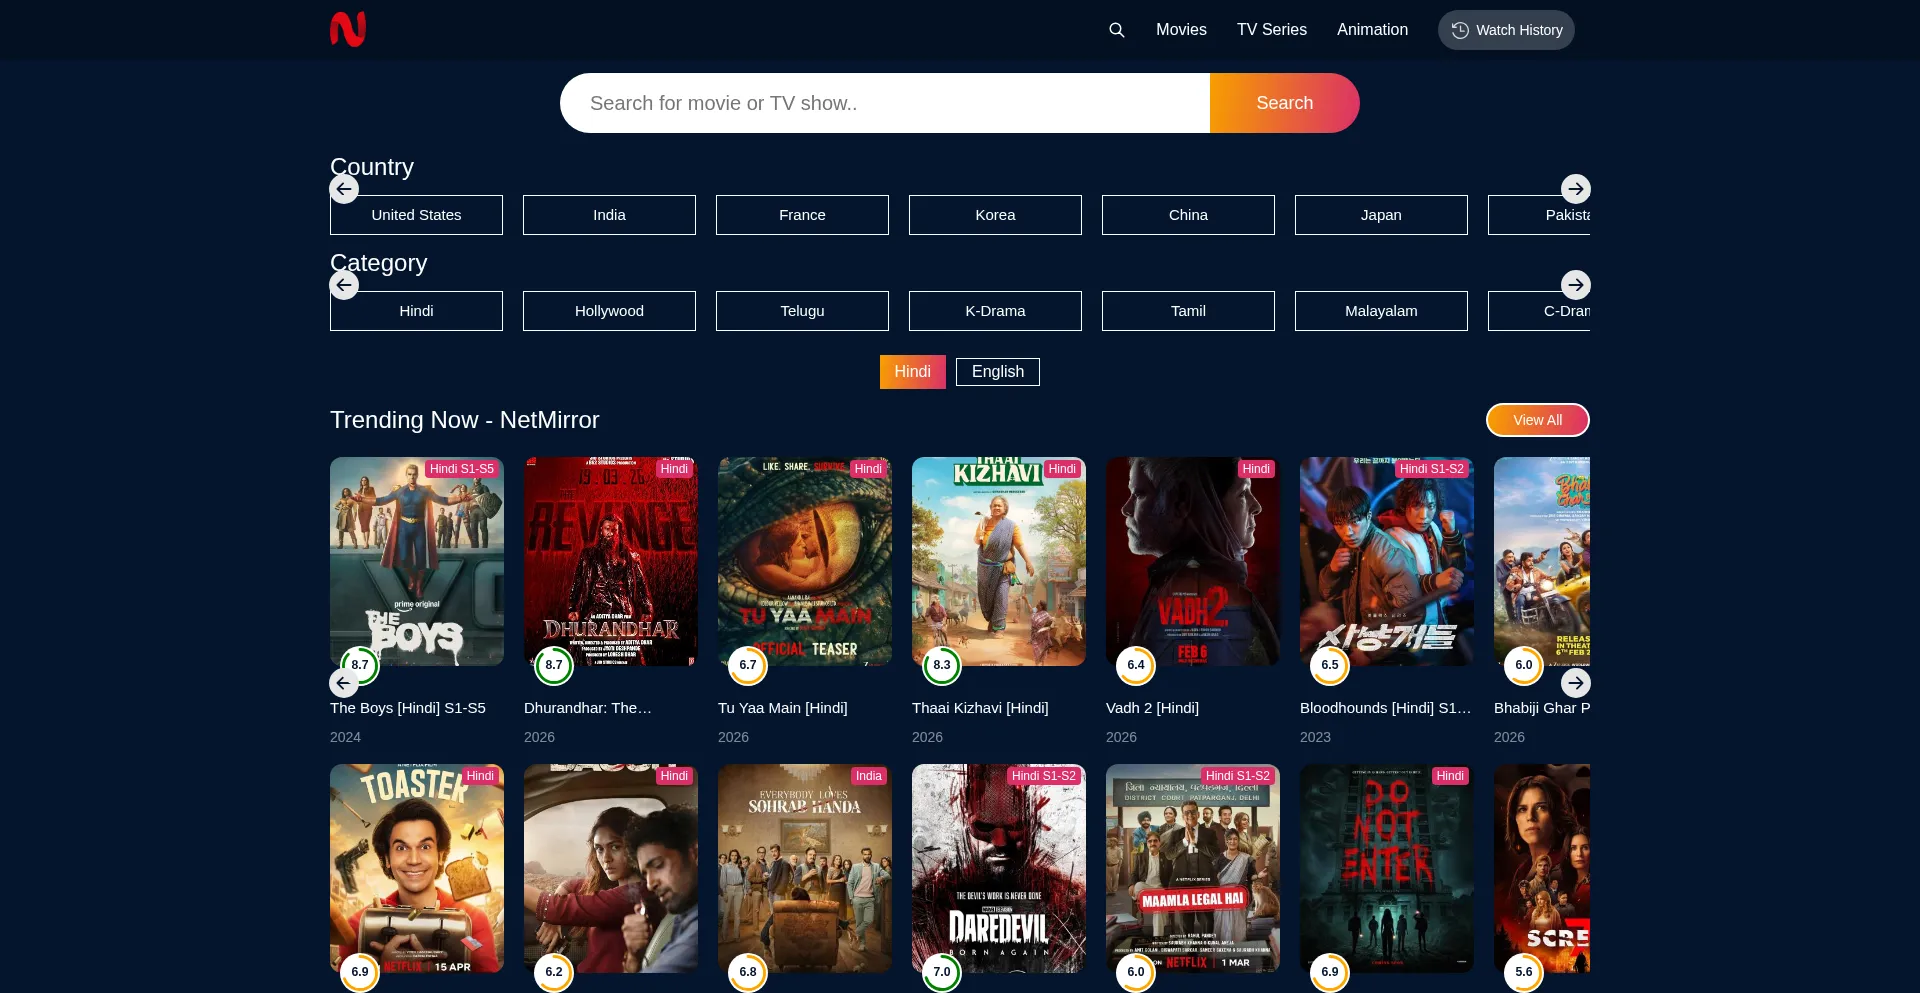1920x993 pixels.
Task: Switch language toggle to English
Action: tap(998, 372)
